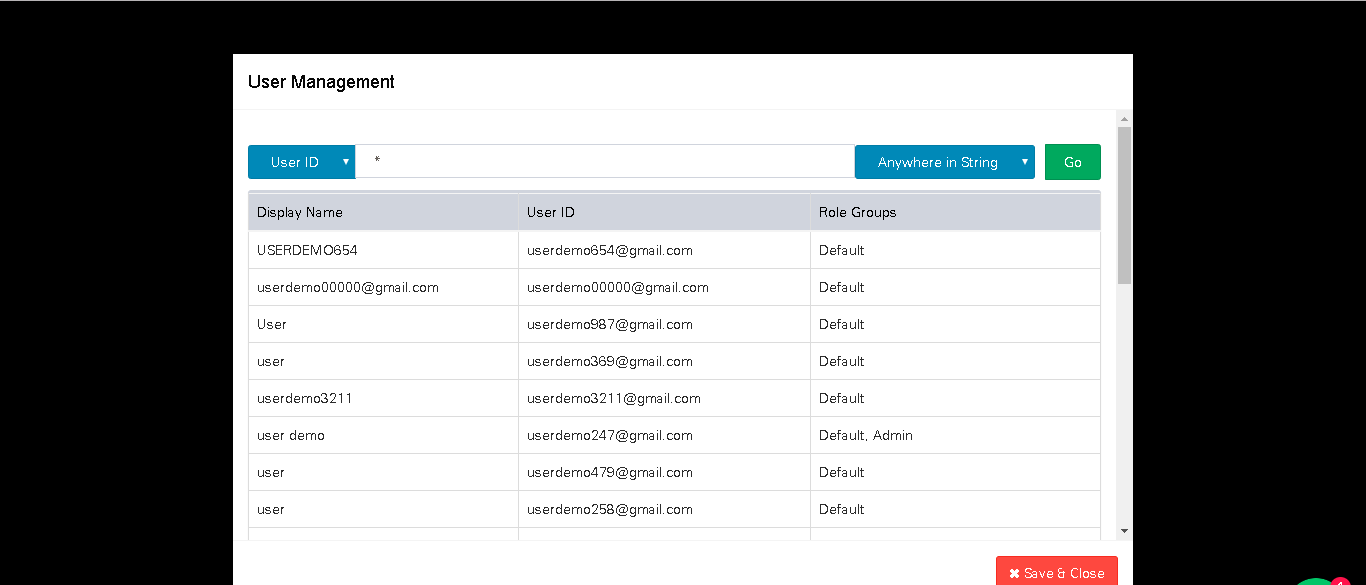Click the userdemo3211 display name cell

click(384, 398)
